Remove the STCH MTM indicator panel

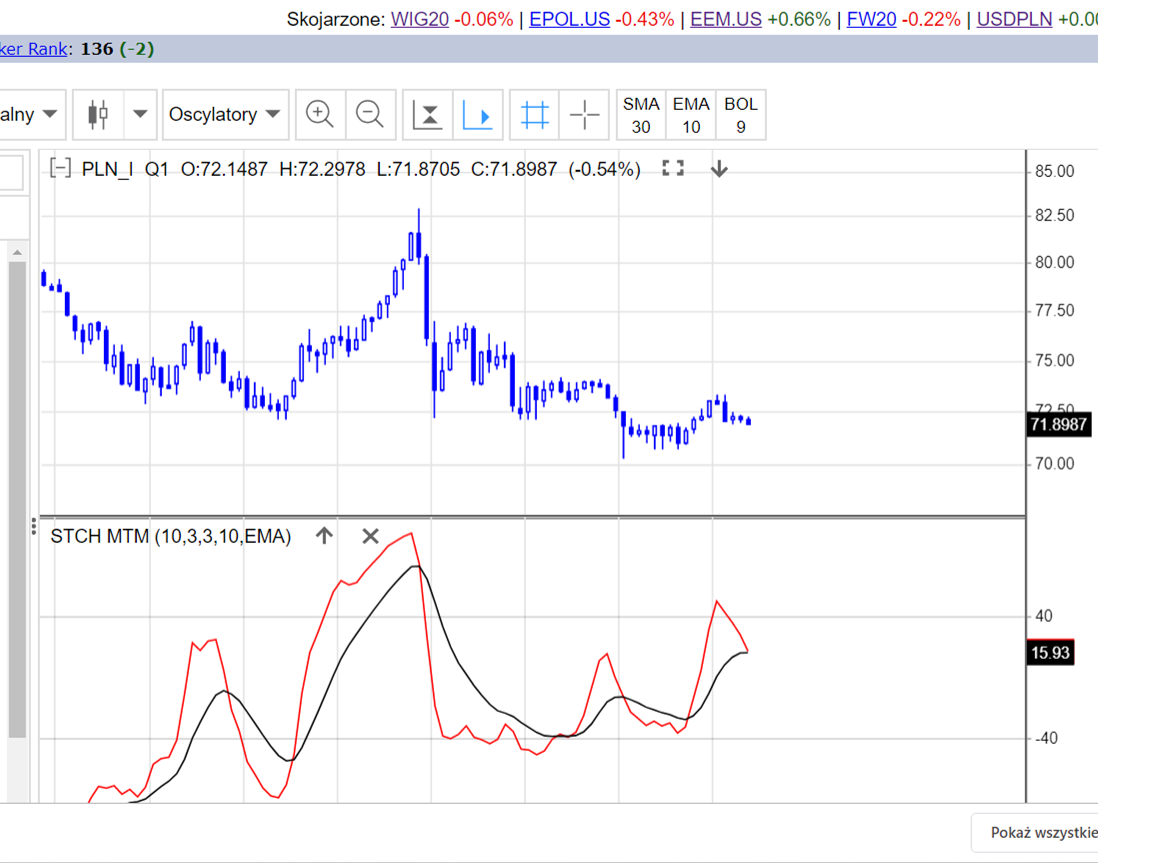(370, 536)
